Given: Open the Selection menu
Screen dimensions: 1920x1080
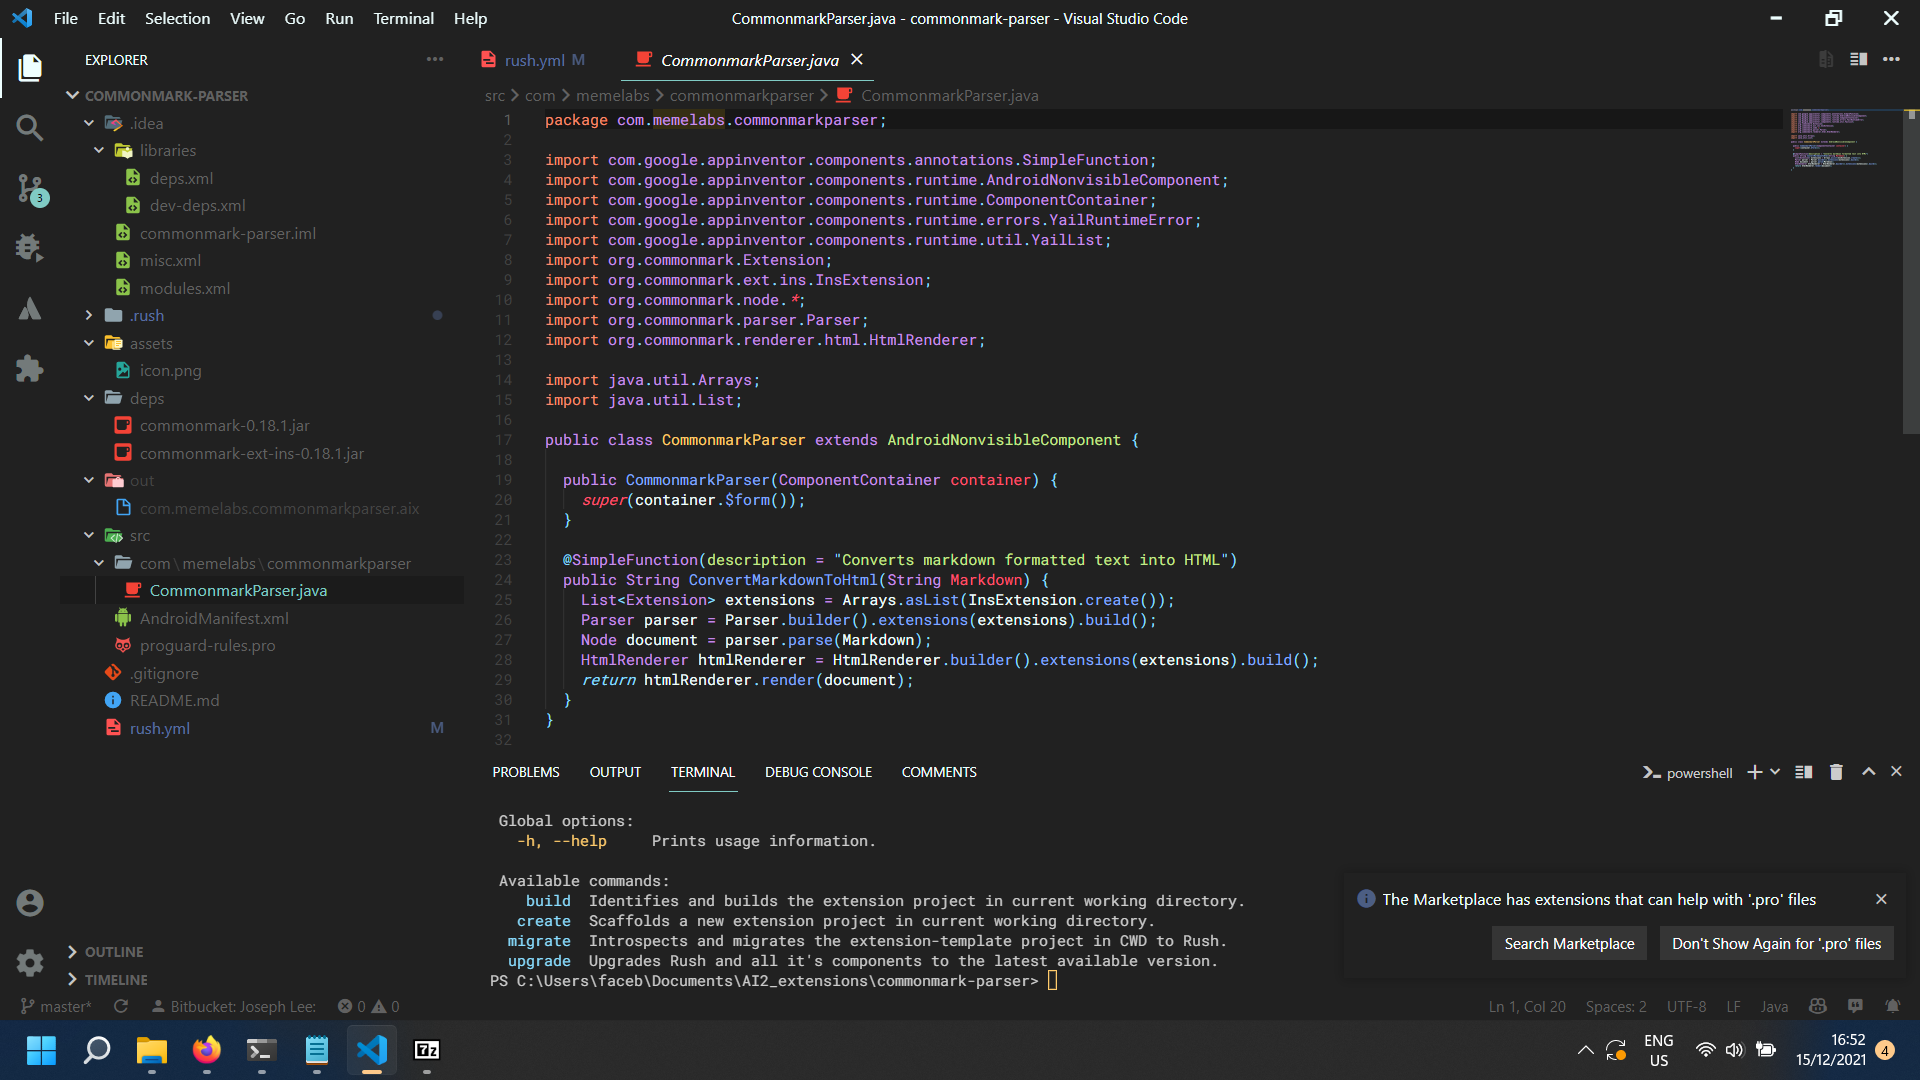Looking at the screenshot, I should point(177,18).
